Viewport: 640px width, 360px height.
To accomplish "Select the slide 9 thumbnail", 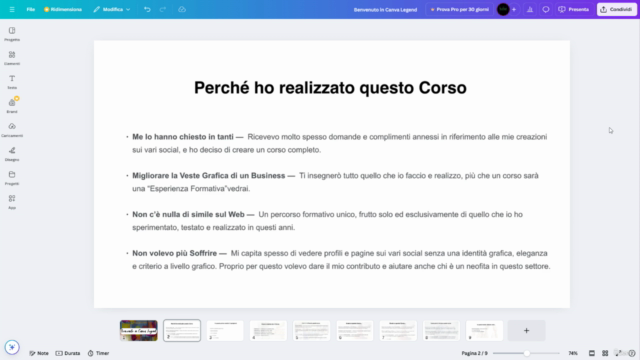I will tap(484, 331).
